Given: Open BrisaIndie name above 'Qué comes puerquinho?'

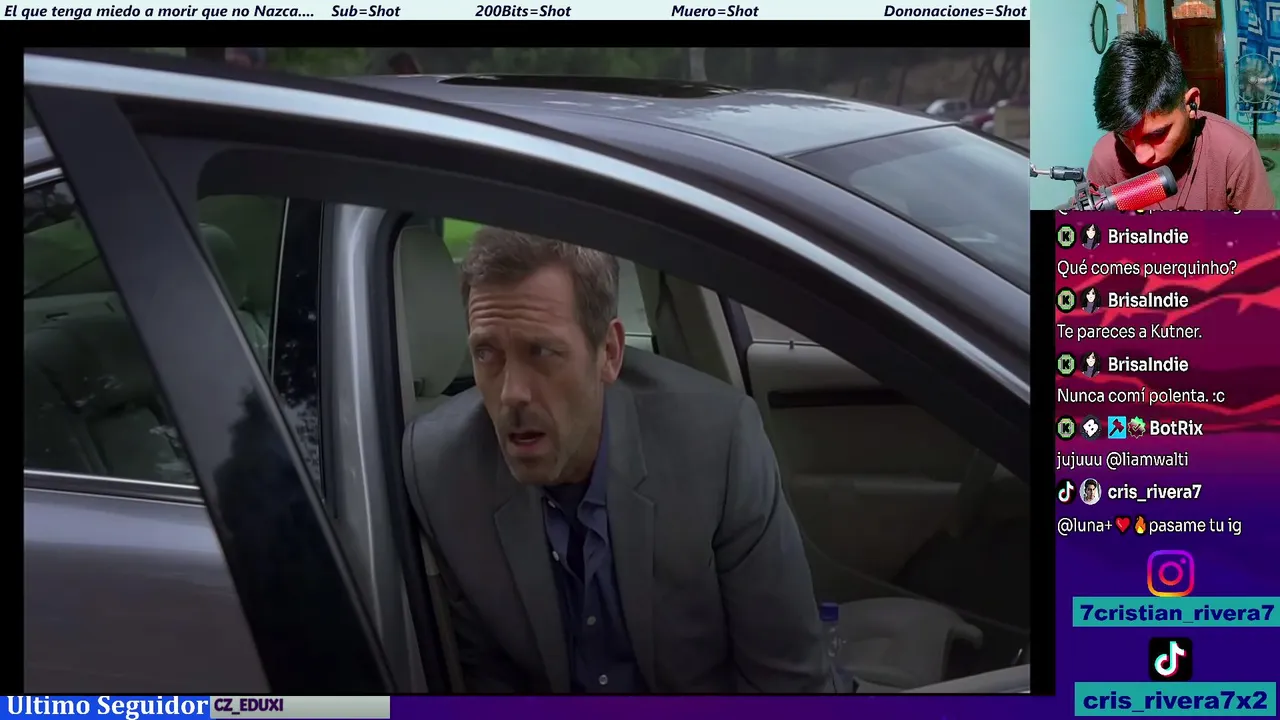Looking at the screenshot, I should (1148, 236).
